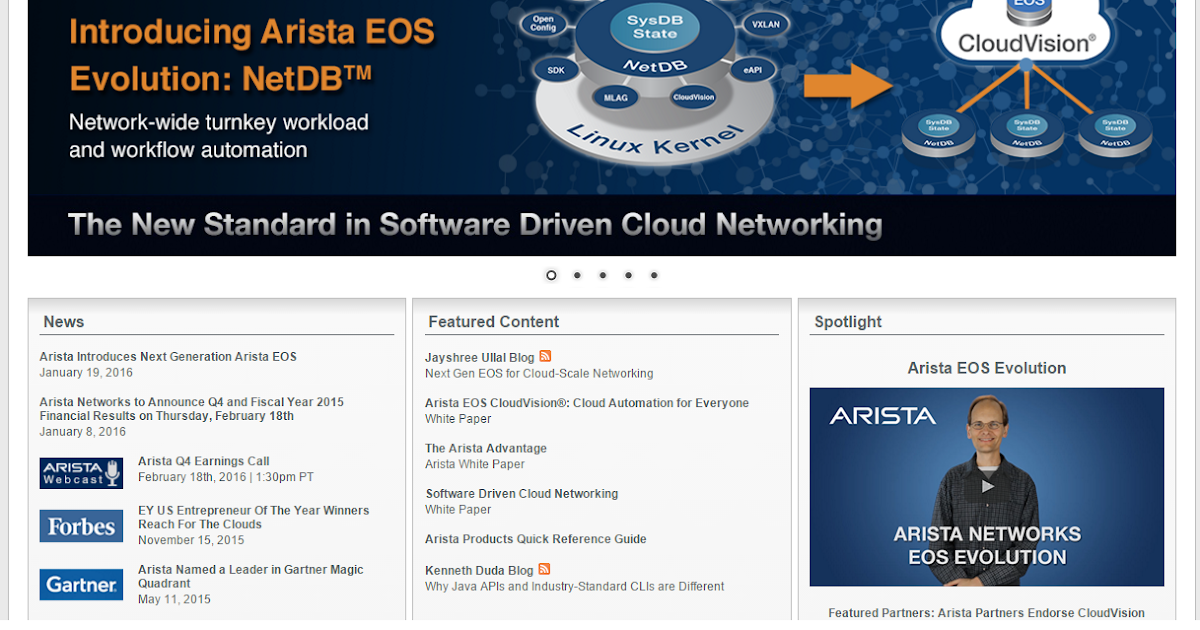1200x630 pixels.
Task: Click the 'November 15, 2015' date text
Action: 191,540
